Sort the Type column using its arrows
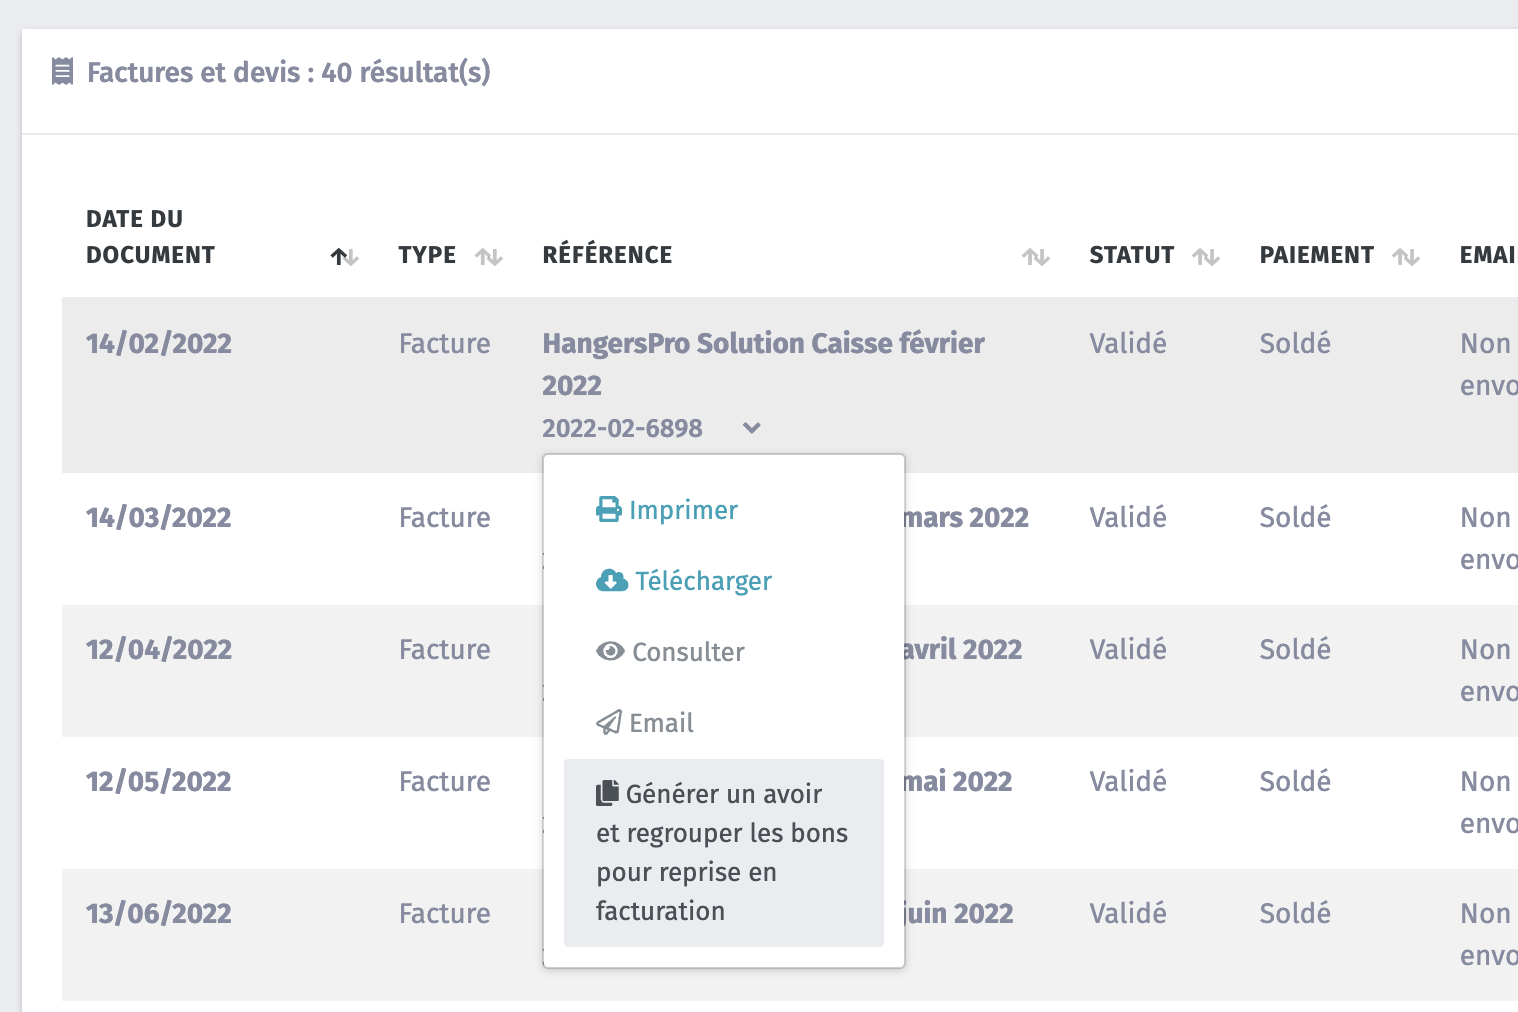 pos(489,257)
